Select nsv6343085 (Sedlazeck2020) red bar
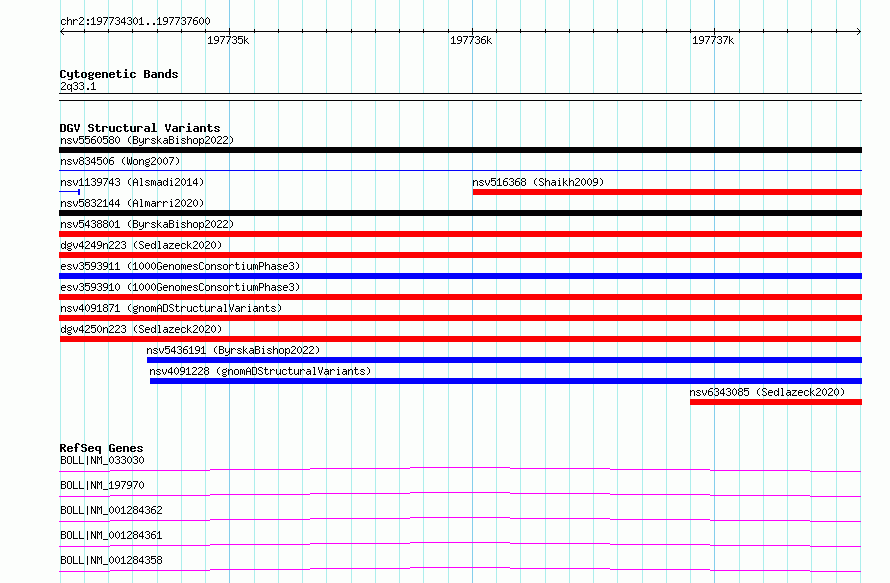The height and width of the screenshot is (583, 890). (x=776, y=402)
